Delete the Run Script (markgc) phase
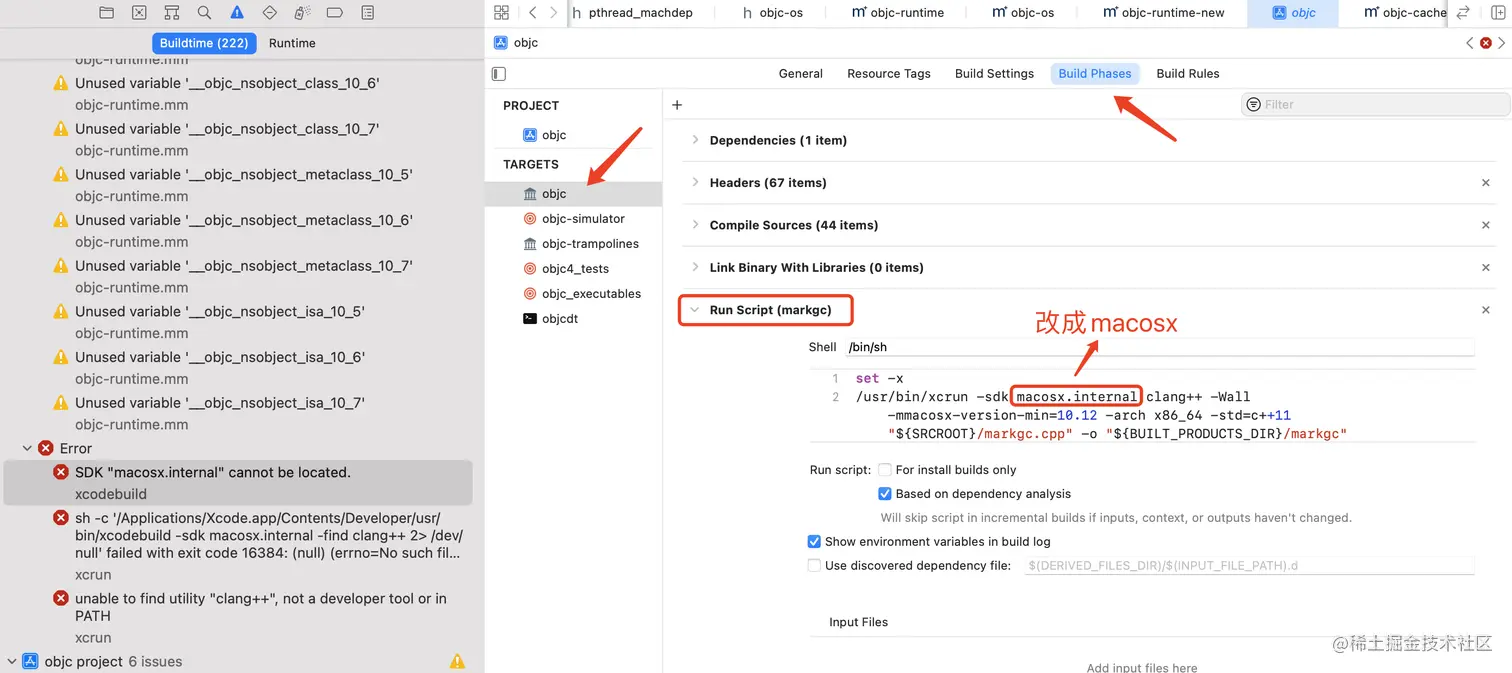The image size is (1512, 673). 1486,310
